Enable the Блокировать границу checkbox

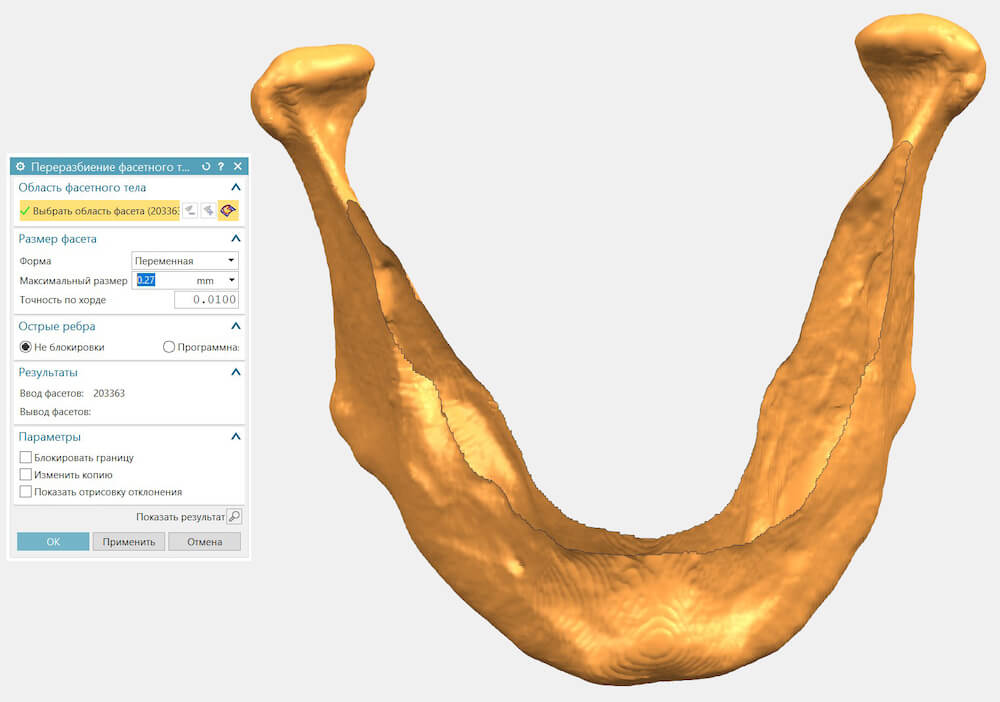pyautogui.click(x=26, y=457)
